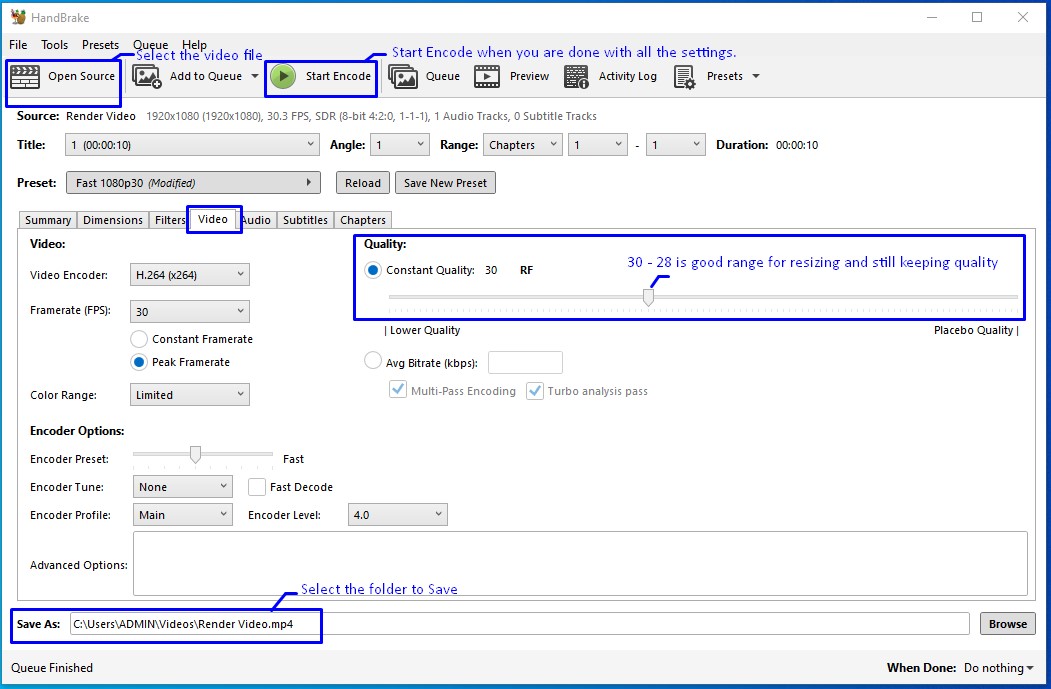Screen dimensions: 1051x689
Task: Open the Video Encoder H.264 dropdown
Action: [190, 275]
